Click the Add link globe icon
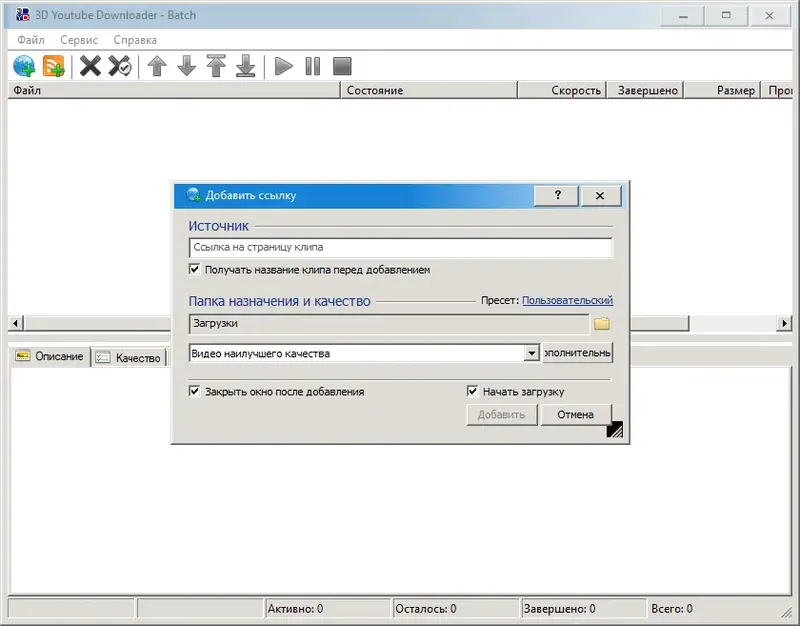Image resolution: width=800 pixels, height=626 pixels. 25,65
